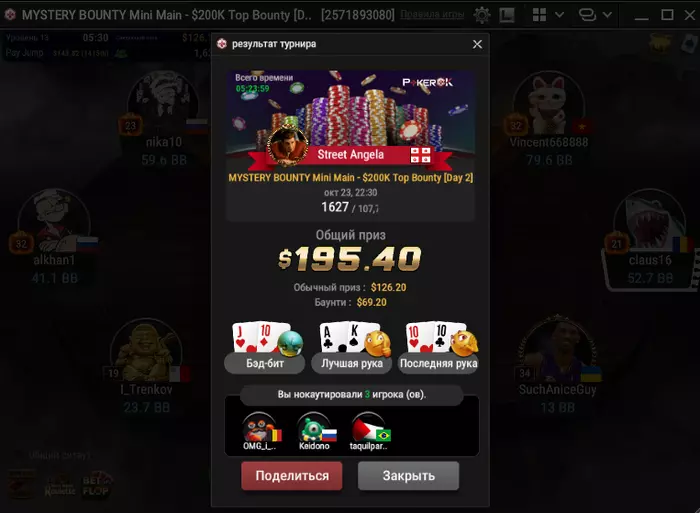Expand the chevron beside chip stack icon

coord(607,15)
